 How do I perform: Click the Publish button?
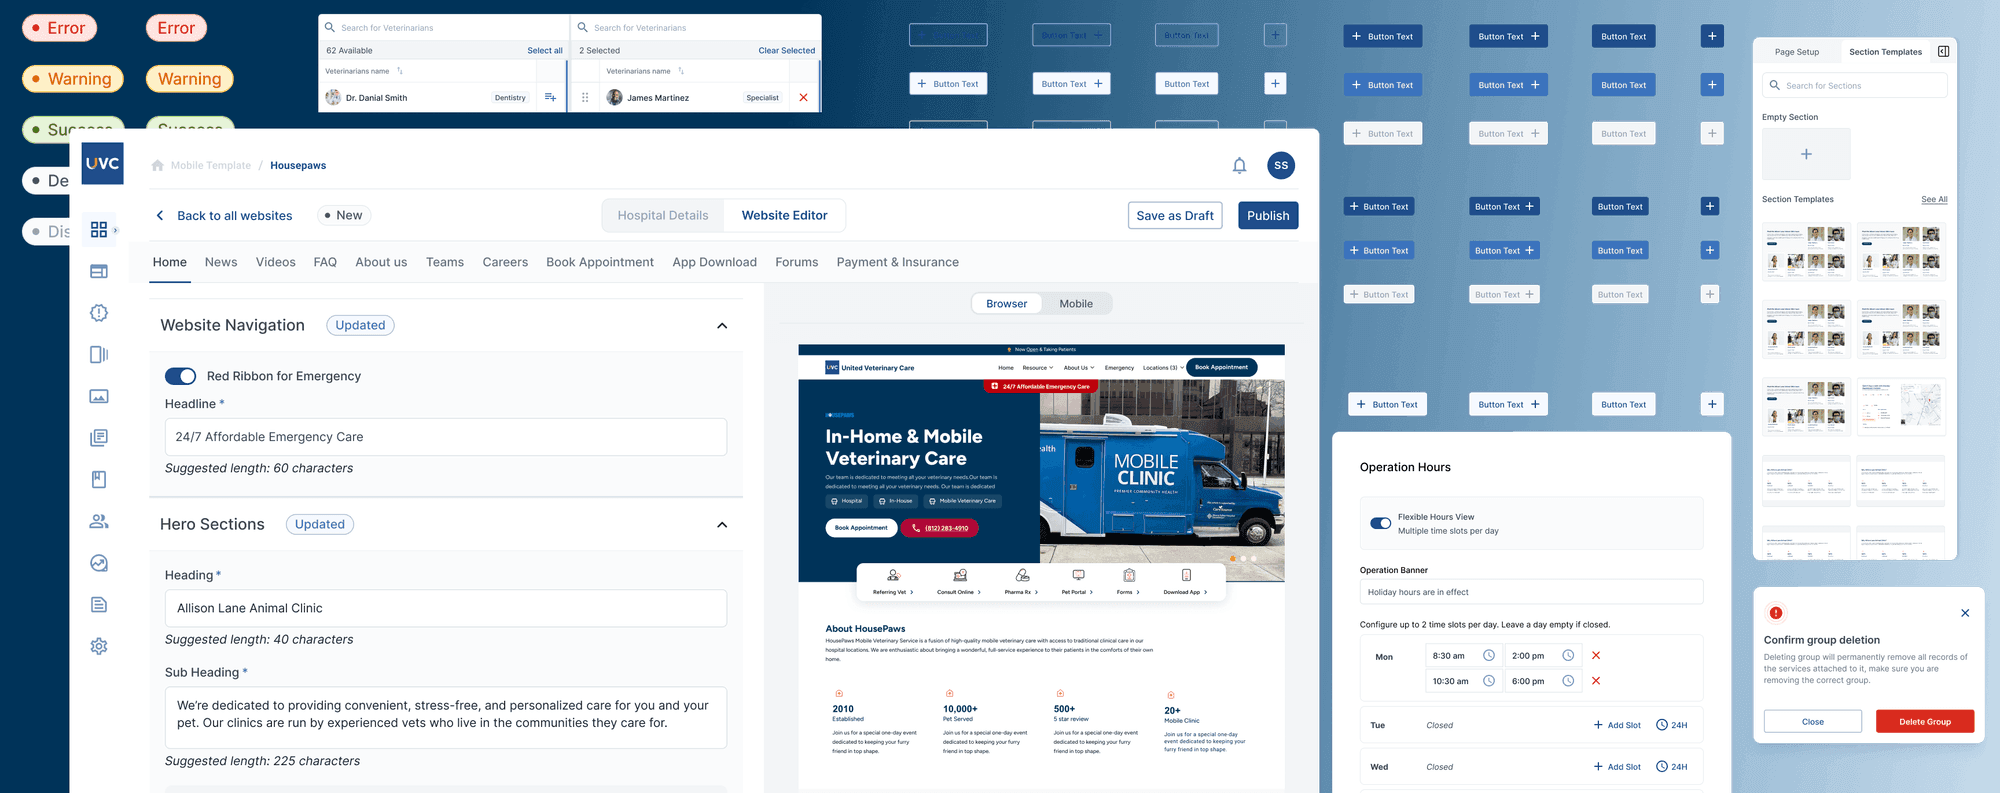coord(1268,215)
